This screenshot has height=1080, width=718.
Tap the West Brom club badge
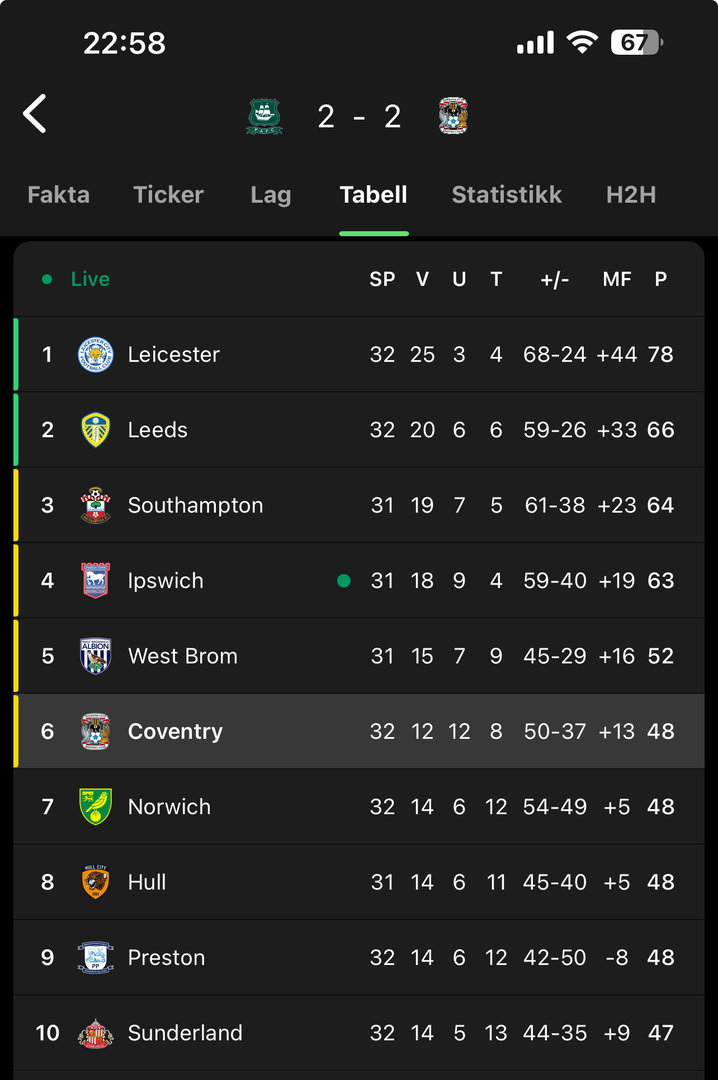[x=96, y=656]
